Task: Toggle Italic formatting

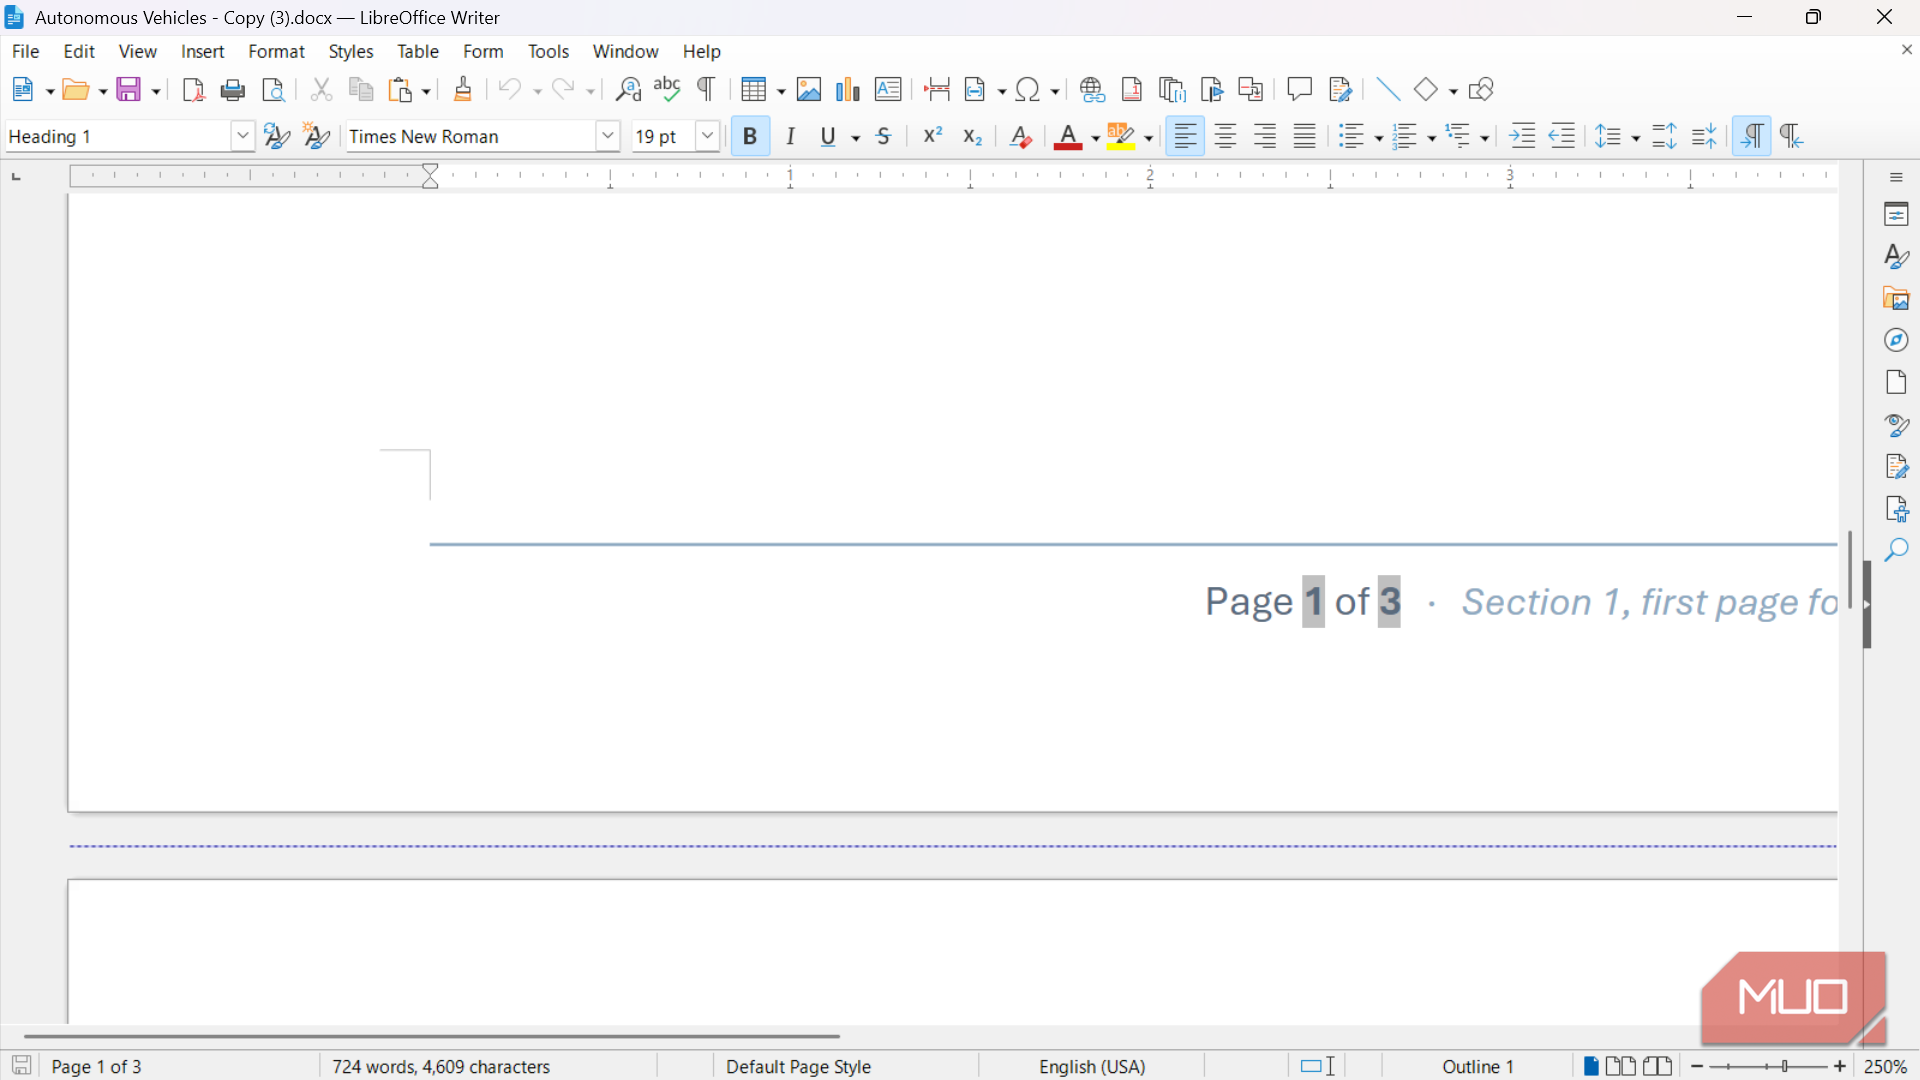Action: 790,136
